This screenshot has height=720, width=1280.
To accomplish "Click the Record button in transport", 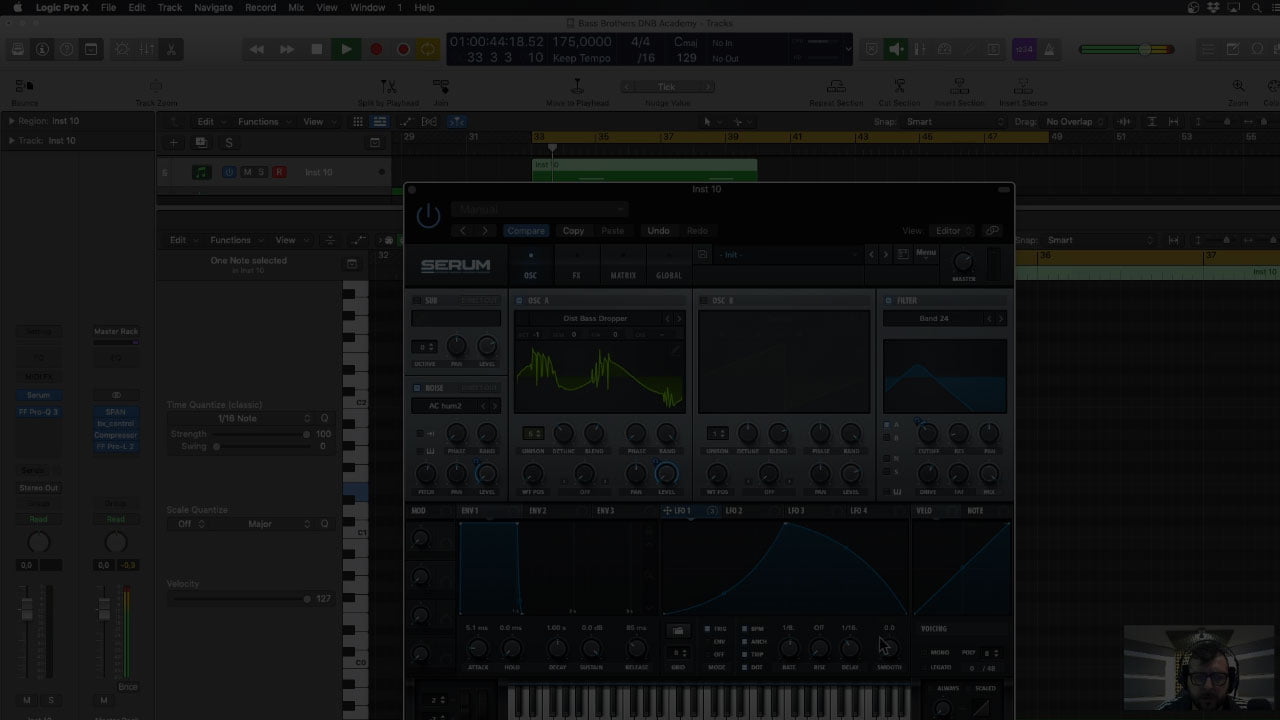I will [x=376, y=49].
